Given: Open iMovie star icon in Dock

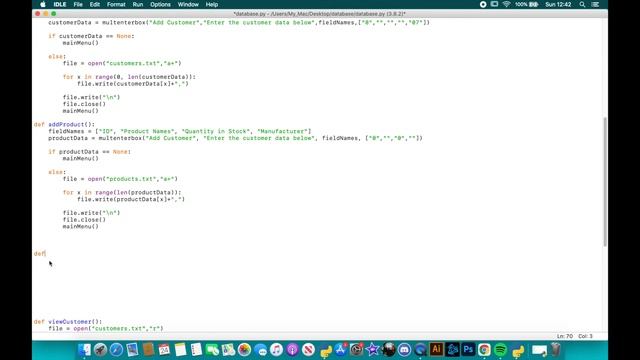Looking at the screenshot, I should pyautogui.click(x=372, y=350).
